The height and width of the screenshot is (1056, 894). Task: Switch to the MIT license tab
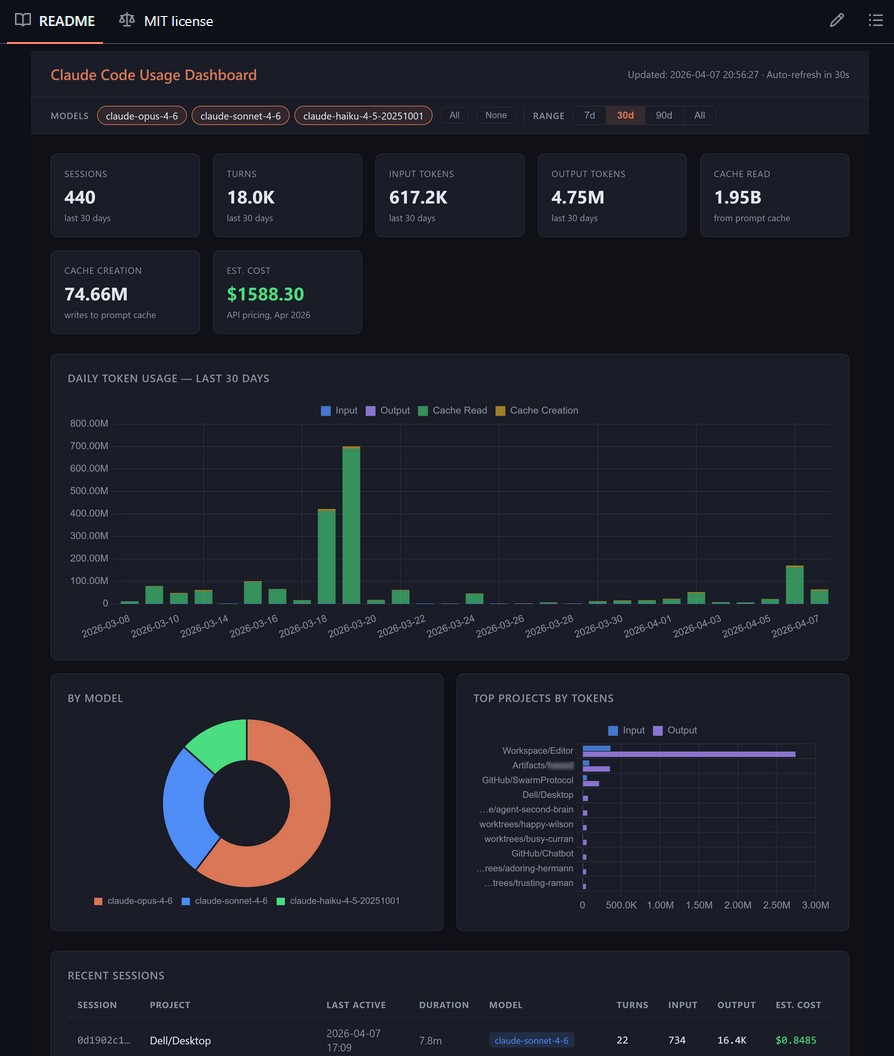coord(178,21)
